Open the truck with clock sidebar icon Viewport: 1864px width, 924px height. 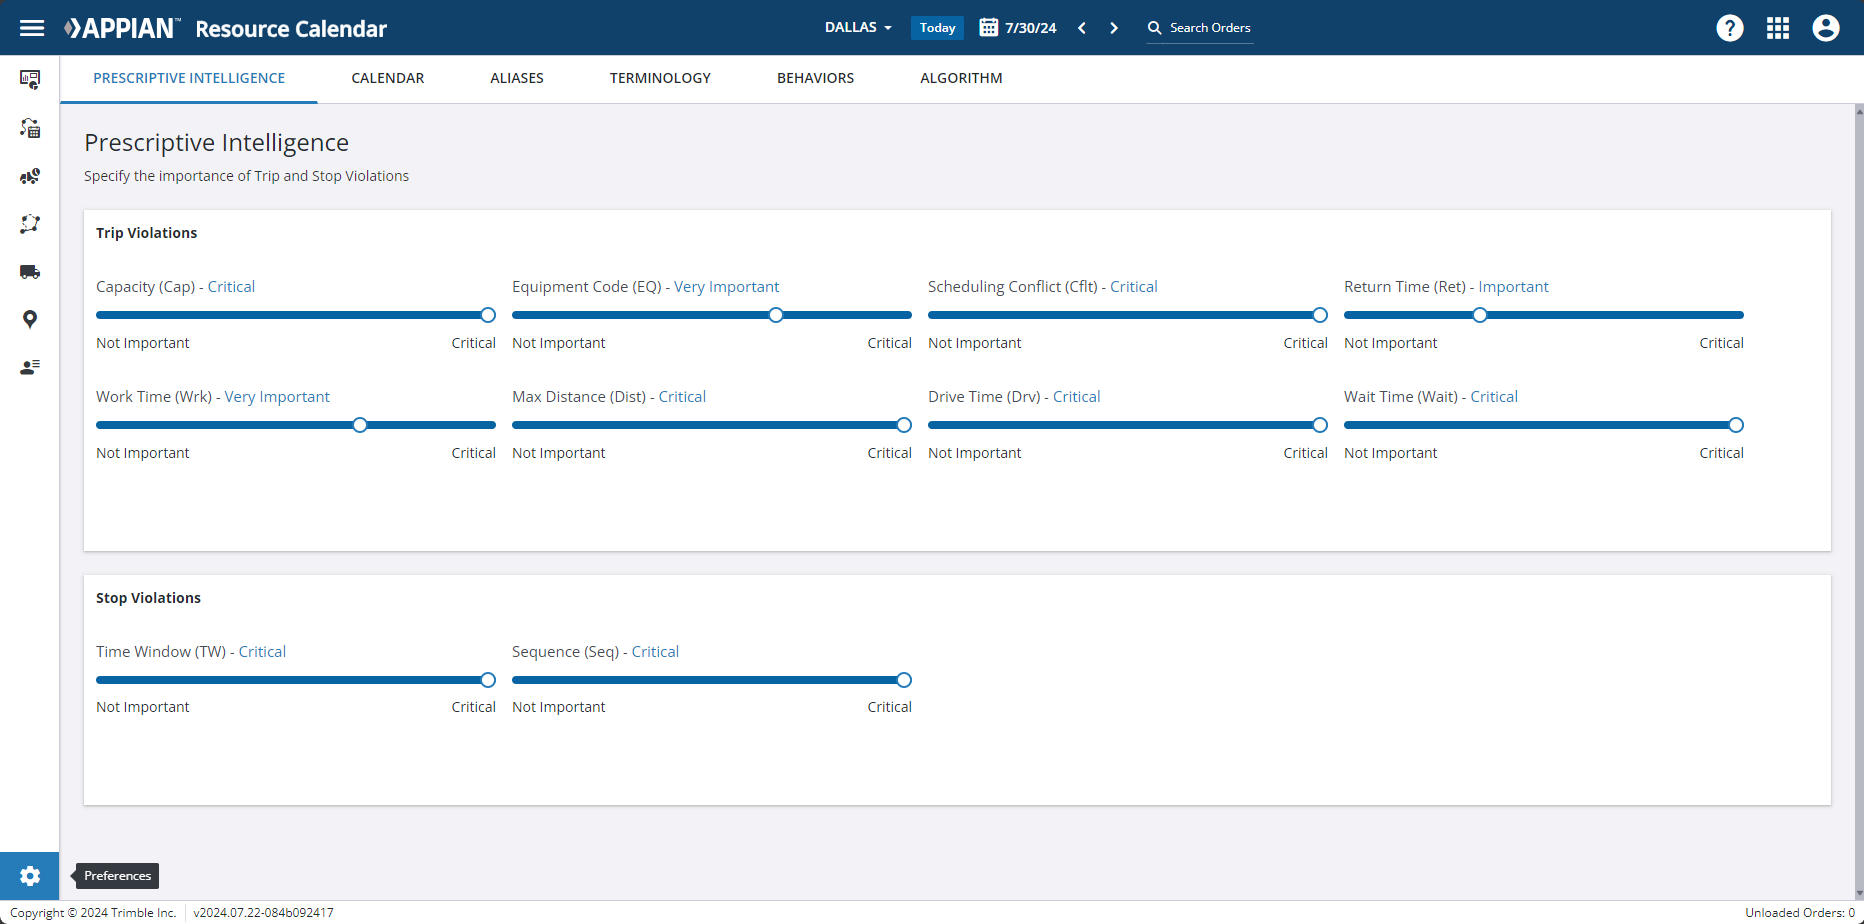(30, 176)
